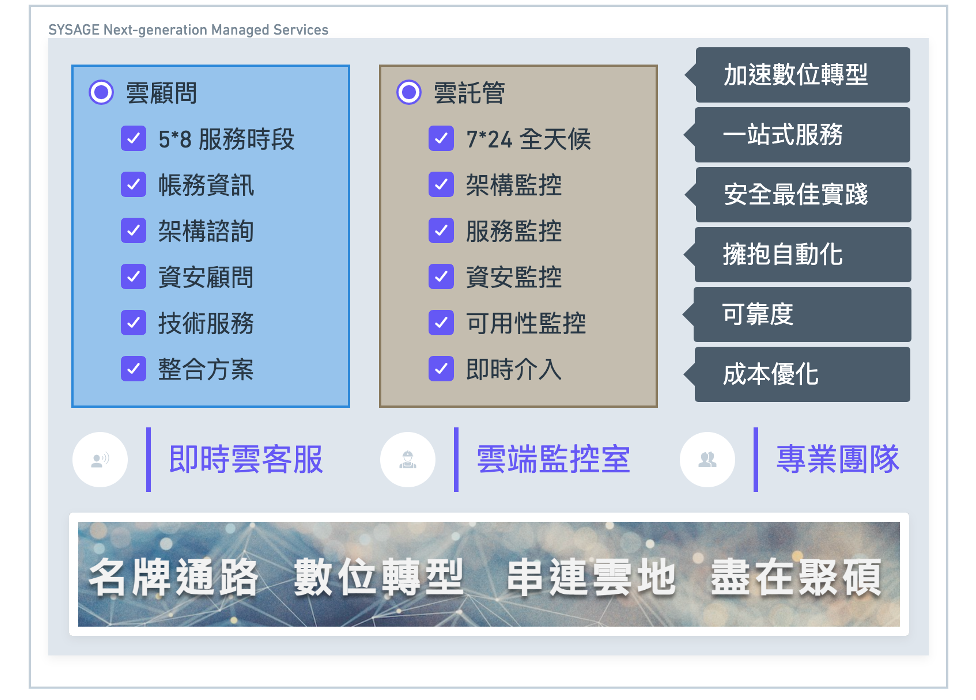Click the 名牌通路 數位轉型 banner image
This screenshot has width=976, height=700.
coord(489,574)
